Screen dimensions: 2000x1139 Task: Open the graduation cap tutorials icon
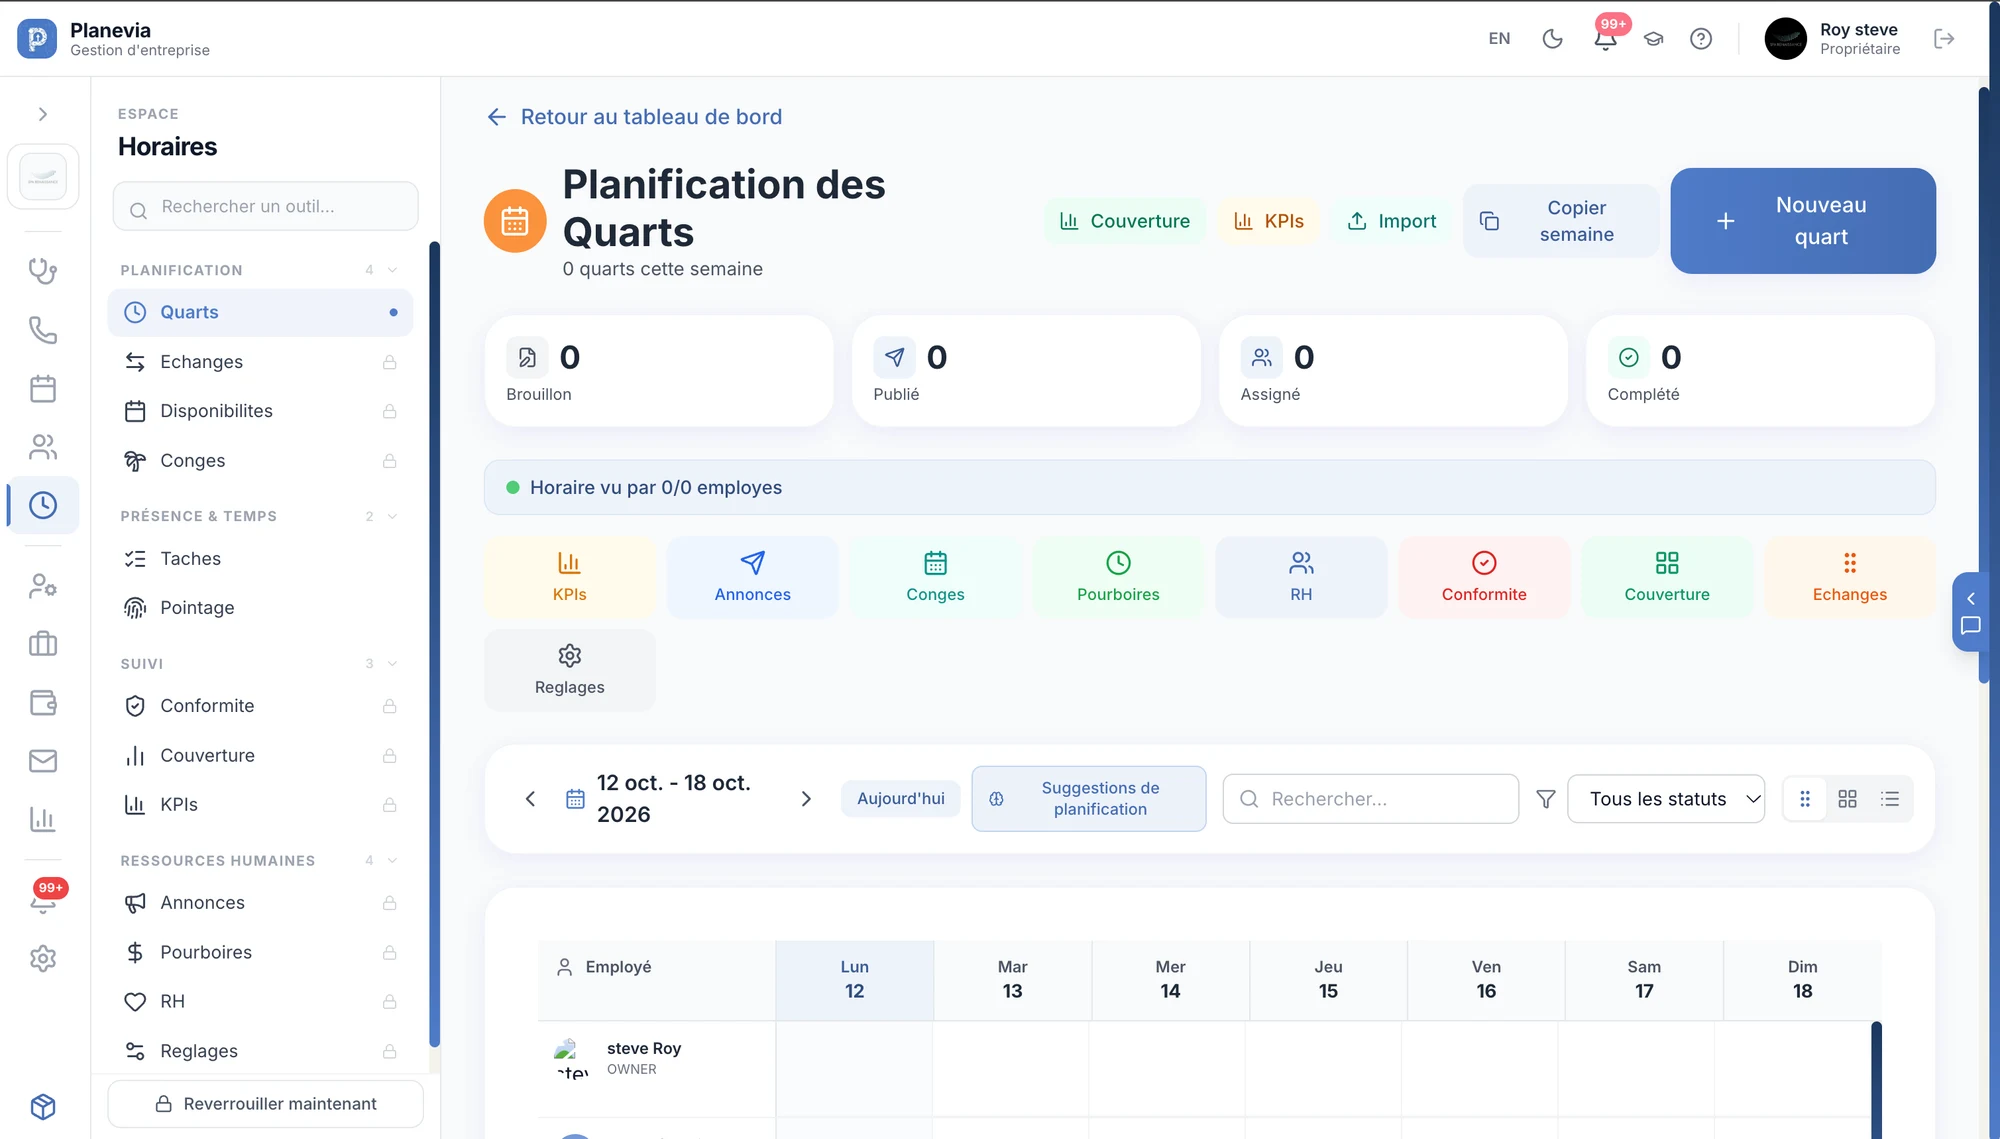pos(1653,39)
